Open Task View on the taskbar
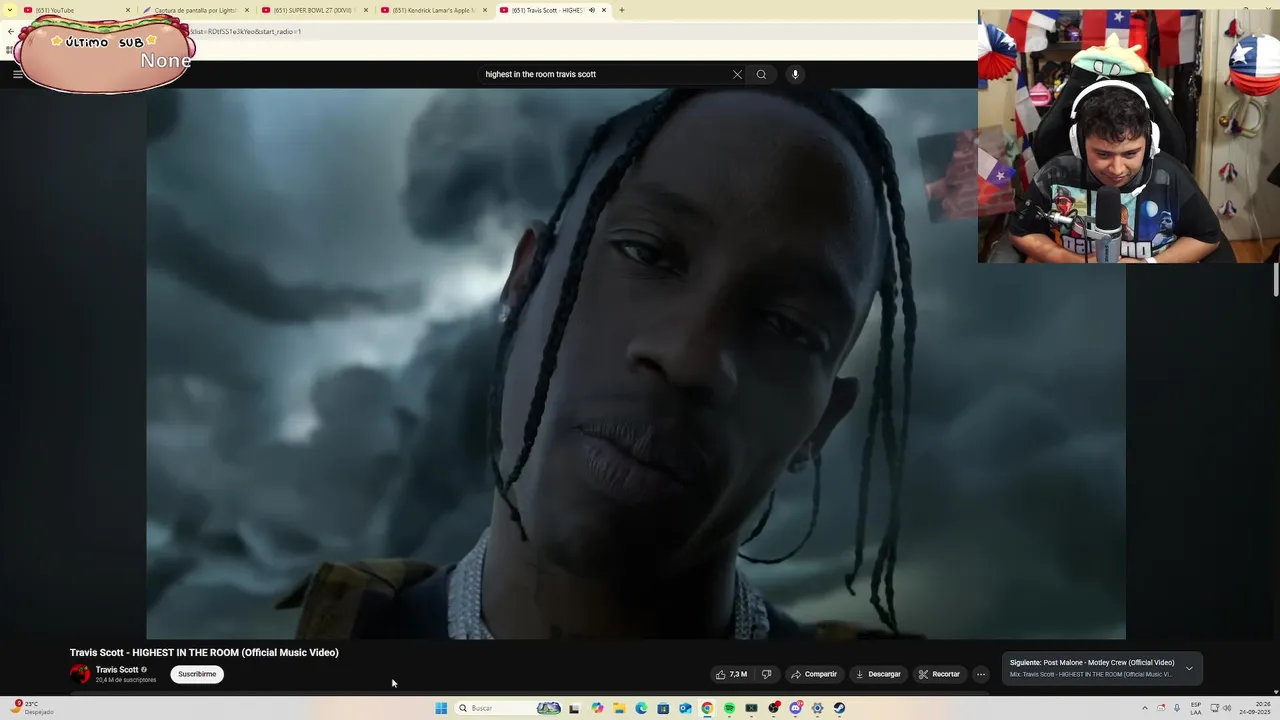 pos(574,708)
